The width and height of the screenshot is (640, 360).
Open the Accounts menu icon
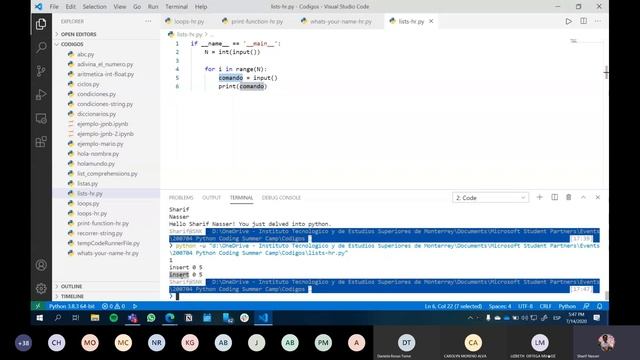(x=41, y=265)
